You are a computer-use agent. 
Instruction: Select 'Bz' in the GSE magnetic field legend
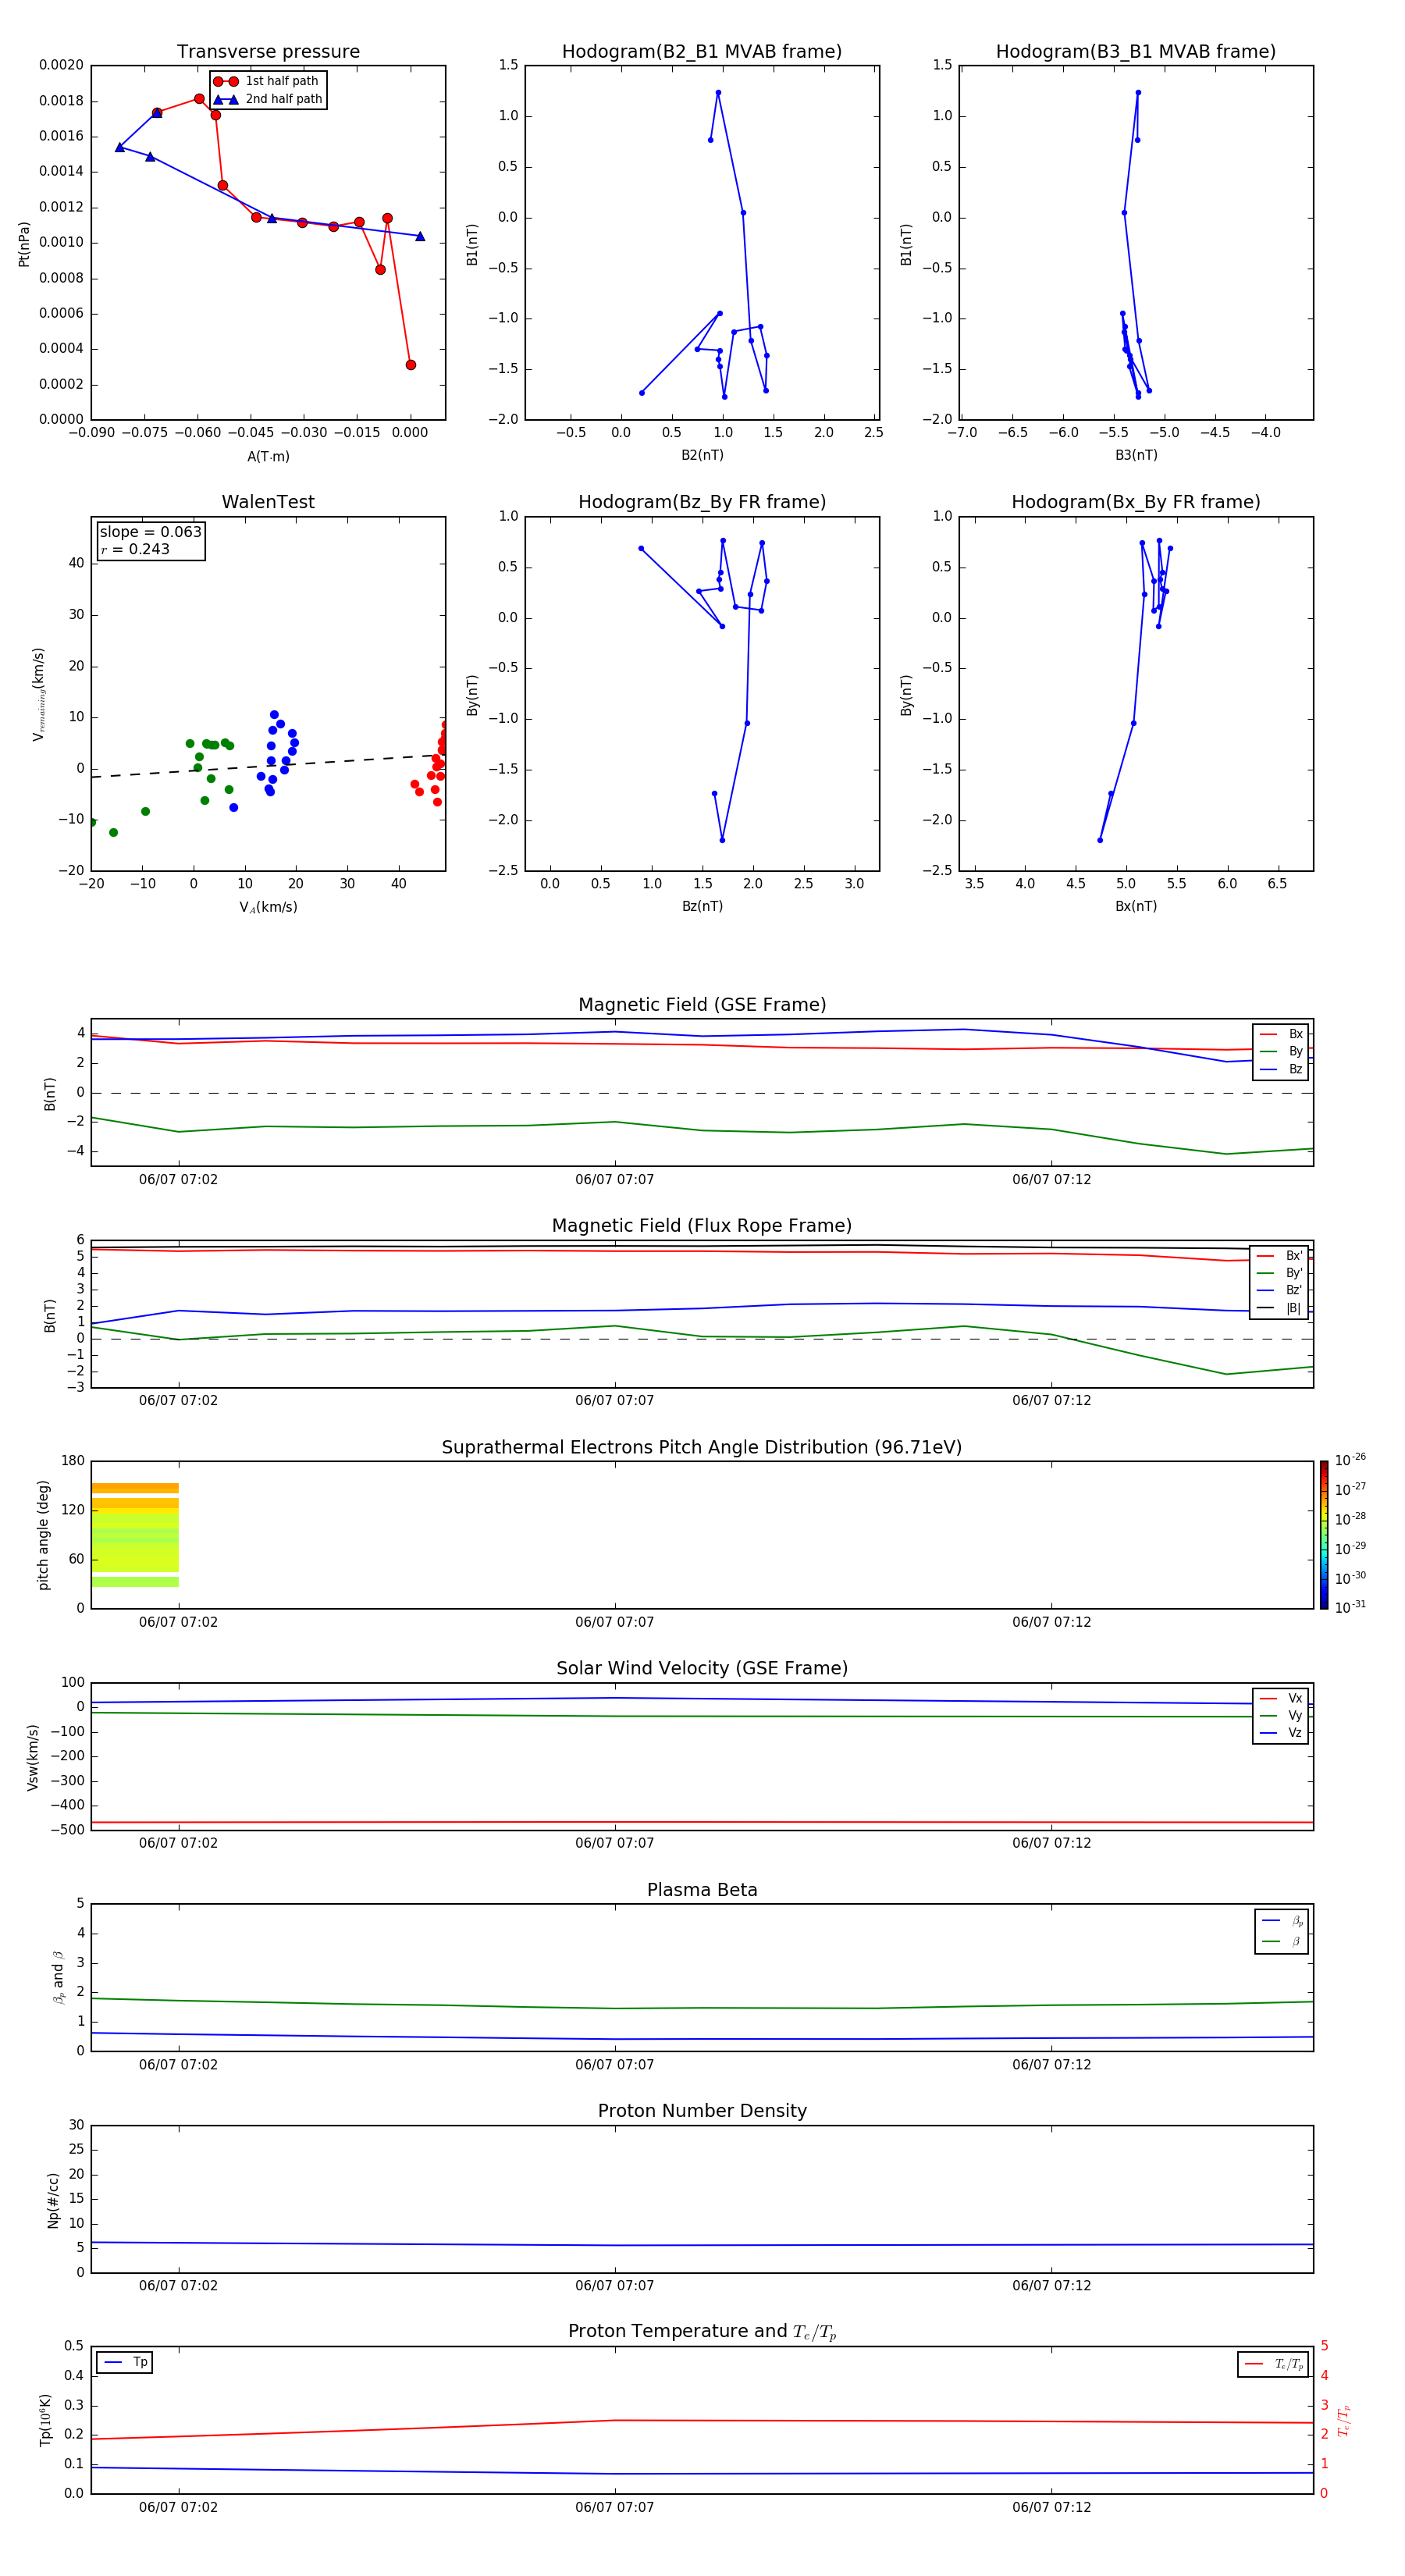pos(1281,1070)
